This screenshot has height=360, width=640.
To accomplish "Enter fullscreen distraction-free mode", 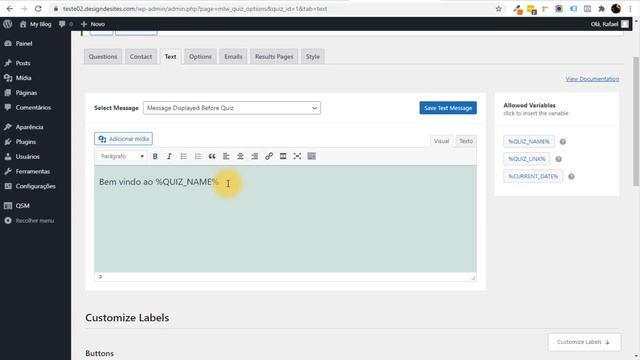I will click(297, 156).
